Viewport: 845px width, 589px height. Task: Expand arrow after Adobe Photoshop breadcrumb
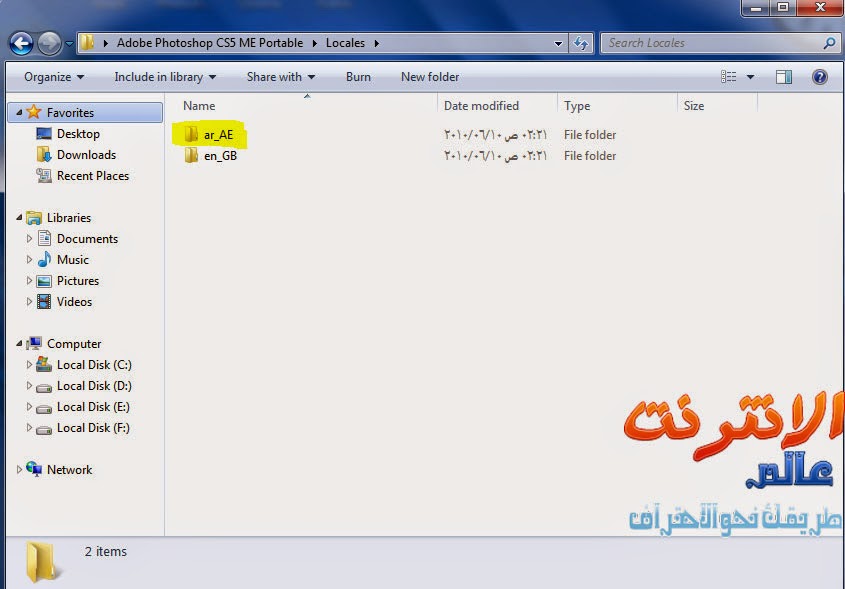click(315, 43)
